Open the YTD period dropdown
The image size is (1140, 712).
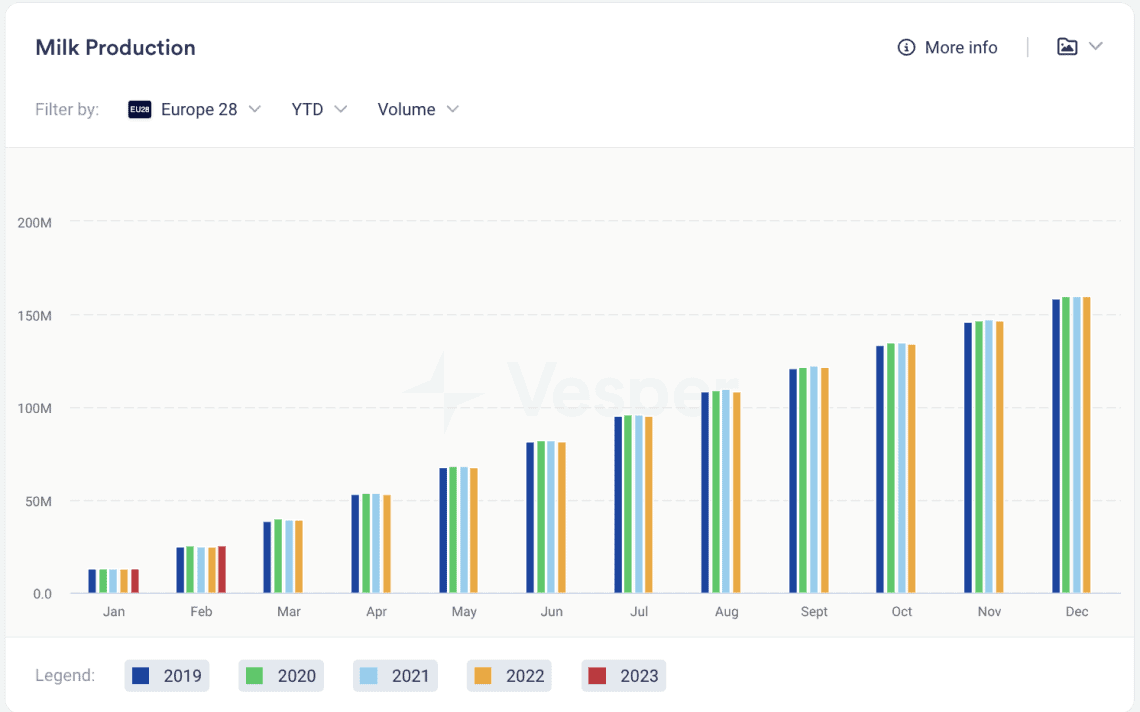[319, 110]
